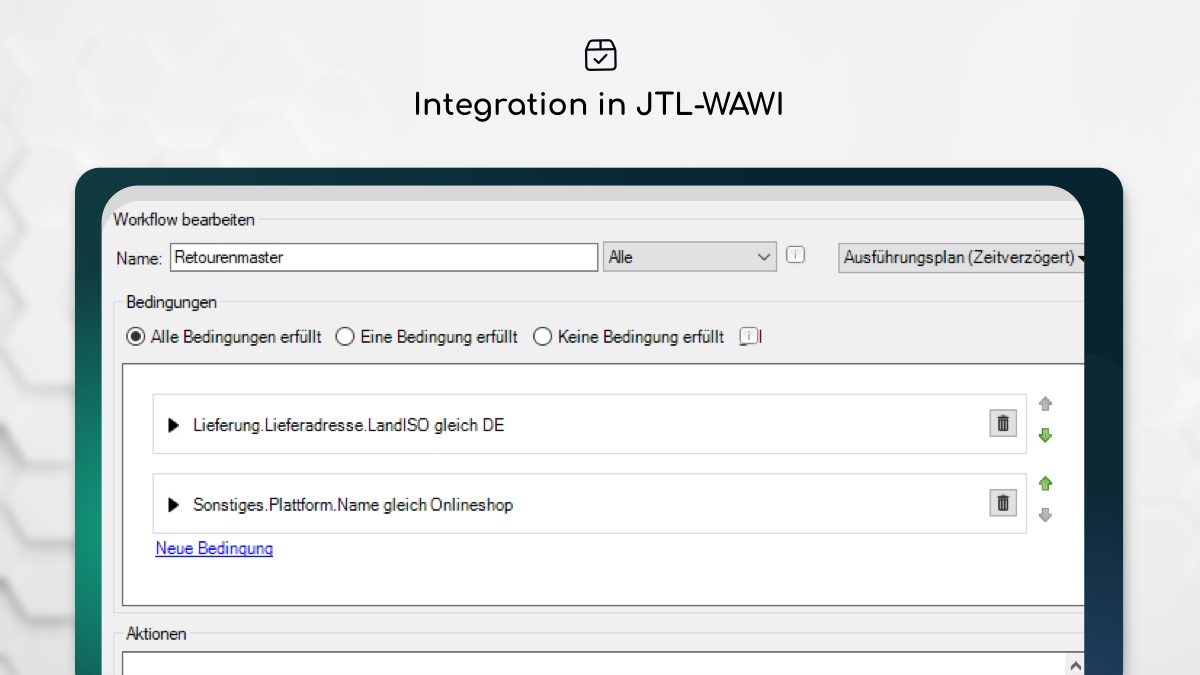Click the Neue Bedingung link
The height and width of the screenshot is (675, 1200).
click(x=214, y=548)
